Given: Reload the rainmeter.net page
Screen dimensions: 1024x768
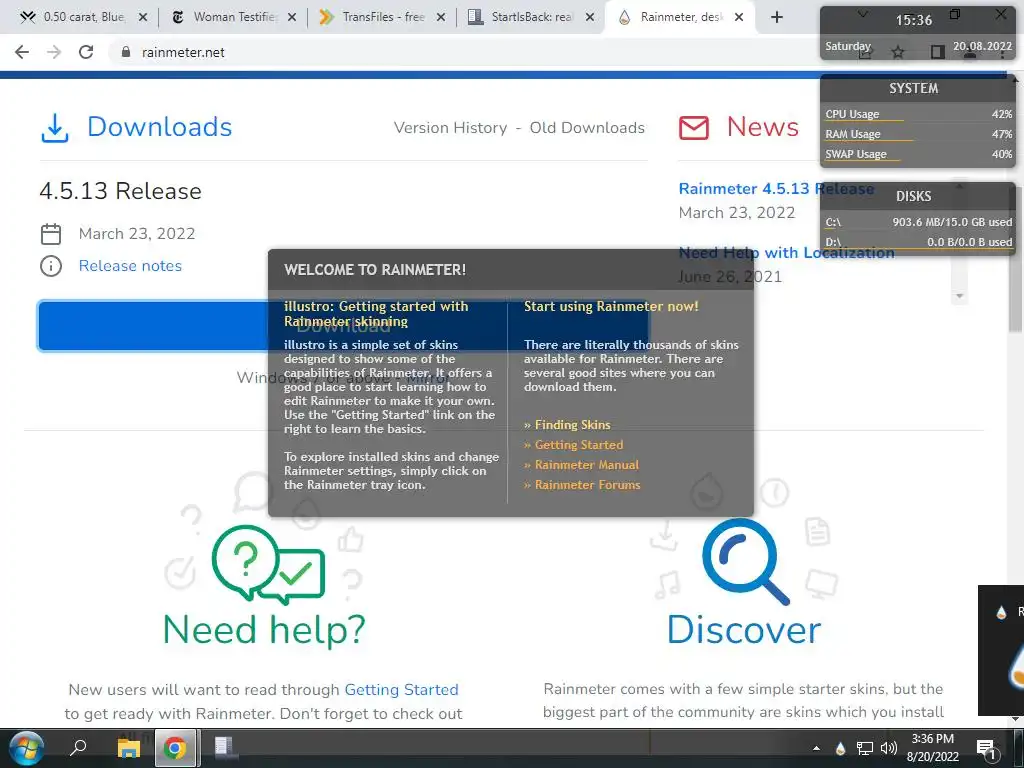Looking at the screenshot, I should click(x=86, y=52).
